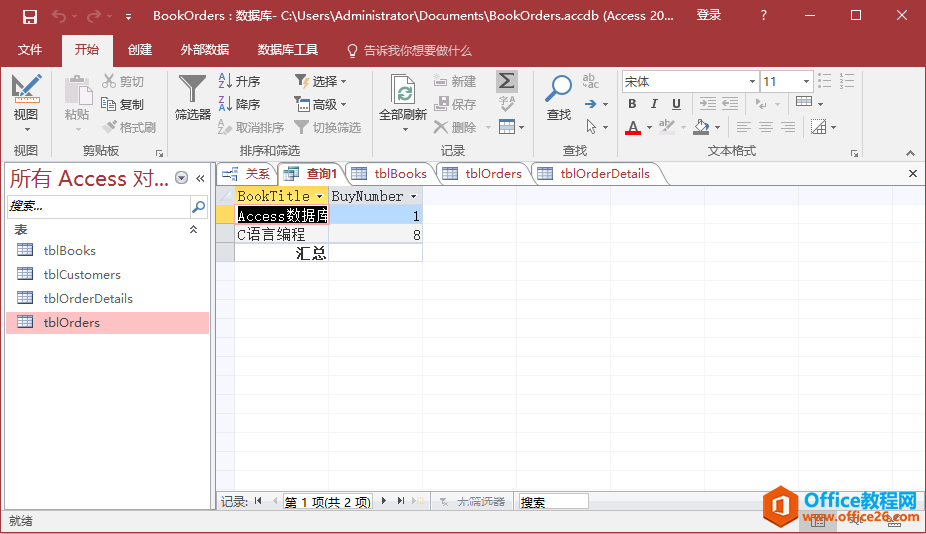Click the navigation pane search box
The width and height of the screenshot is (926, 534).
pyautogui.click(x=98, y=206)
